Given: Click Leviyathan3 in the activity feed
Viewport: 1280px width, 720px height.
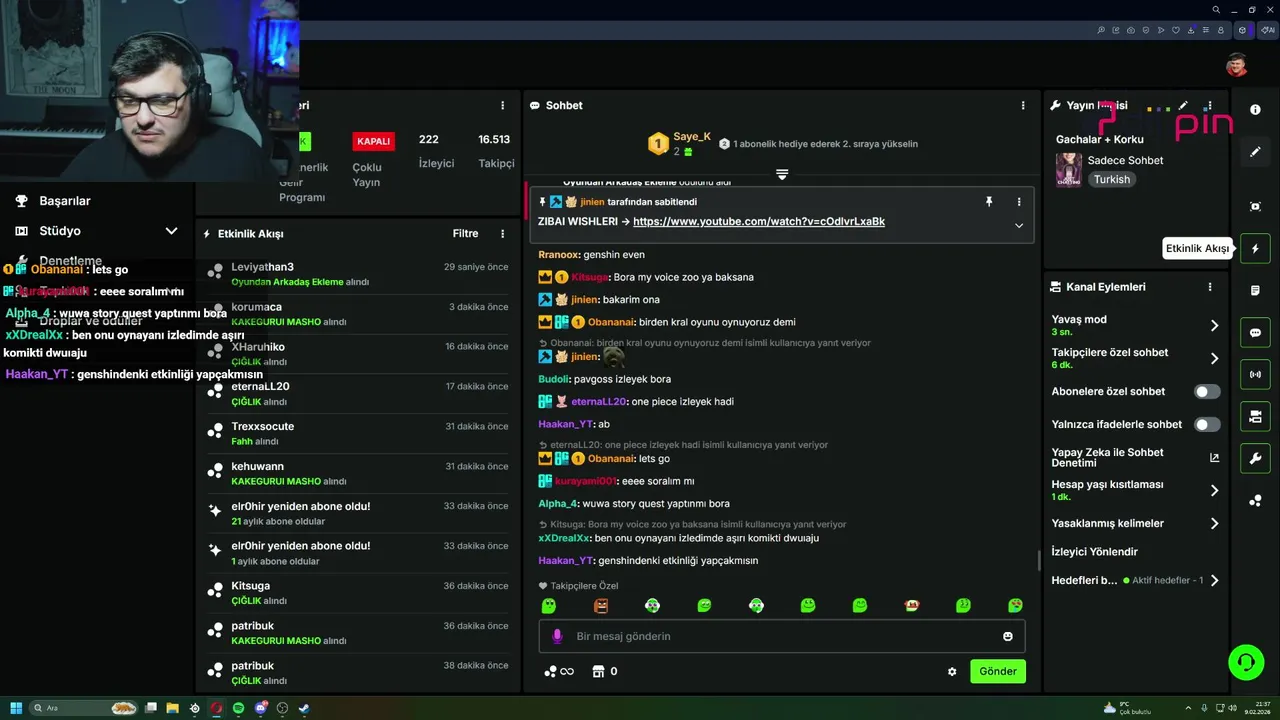Looking at the screenshot, I should coord(262,267).
